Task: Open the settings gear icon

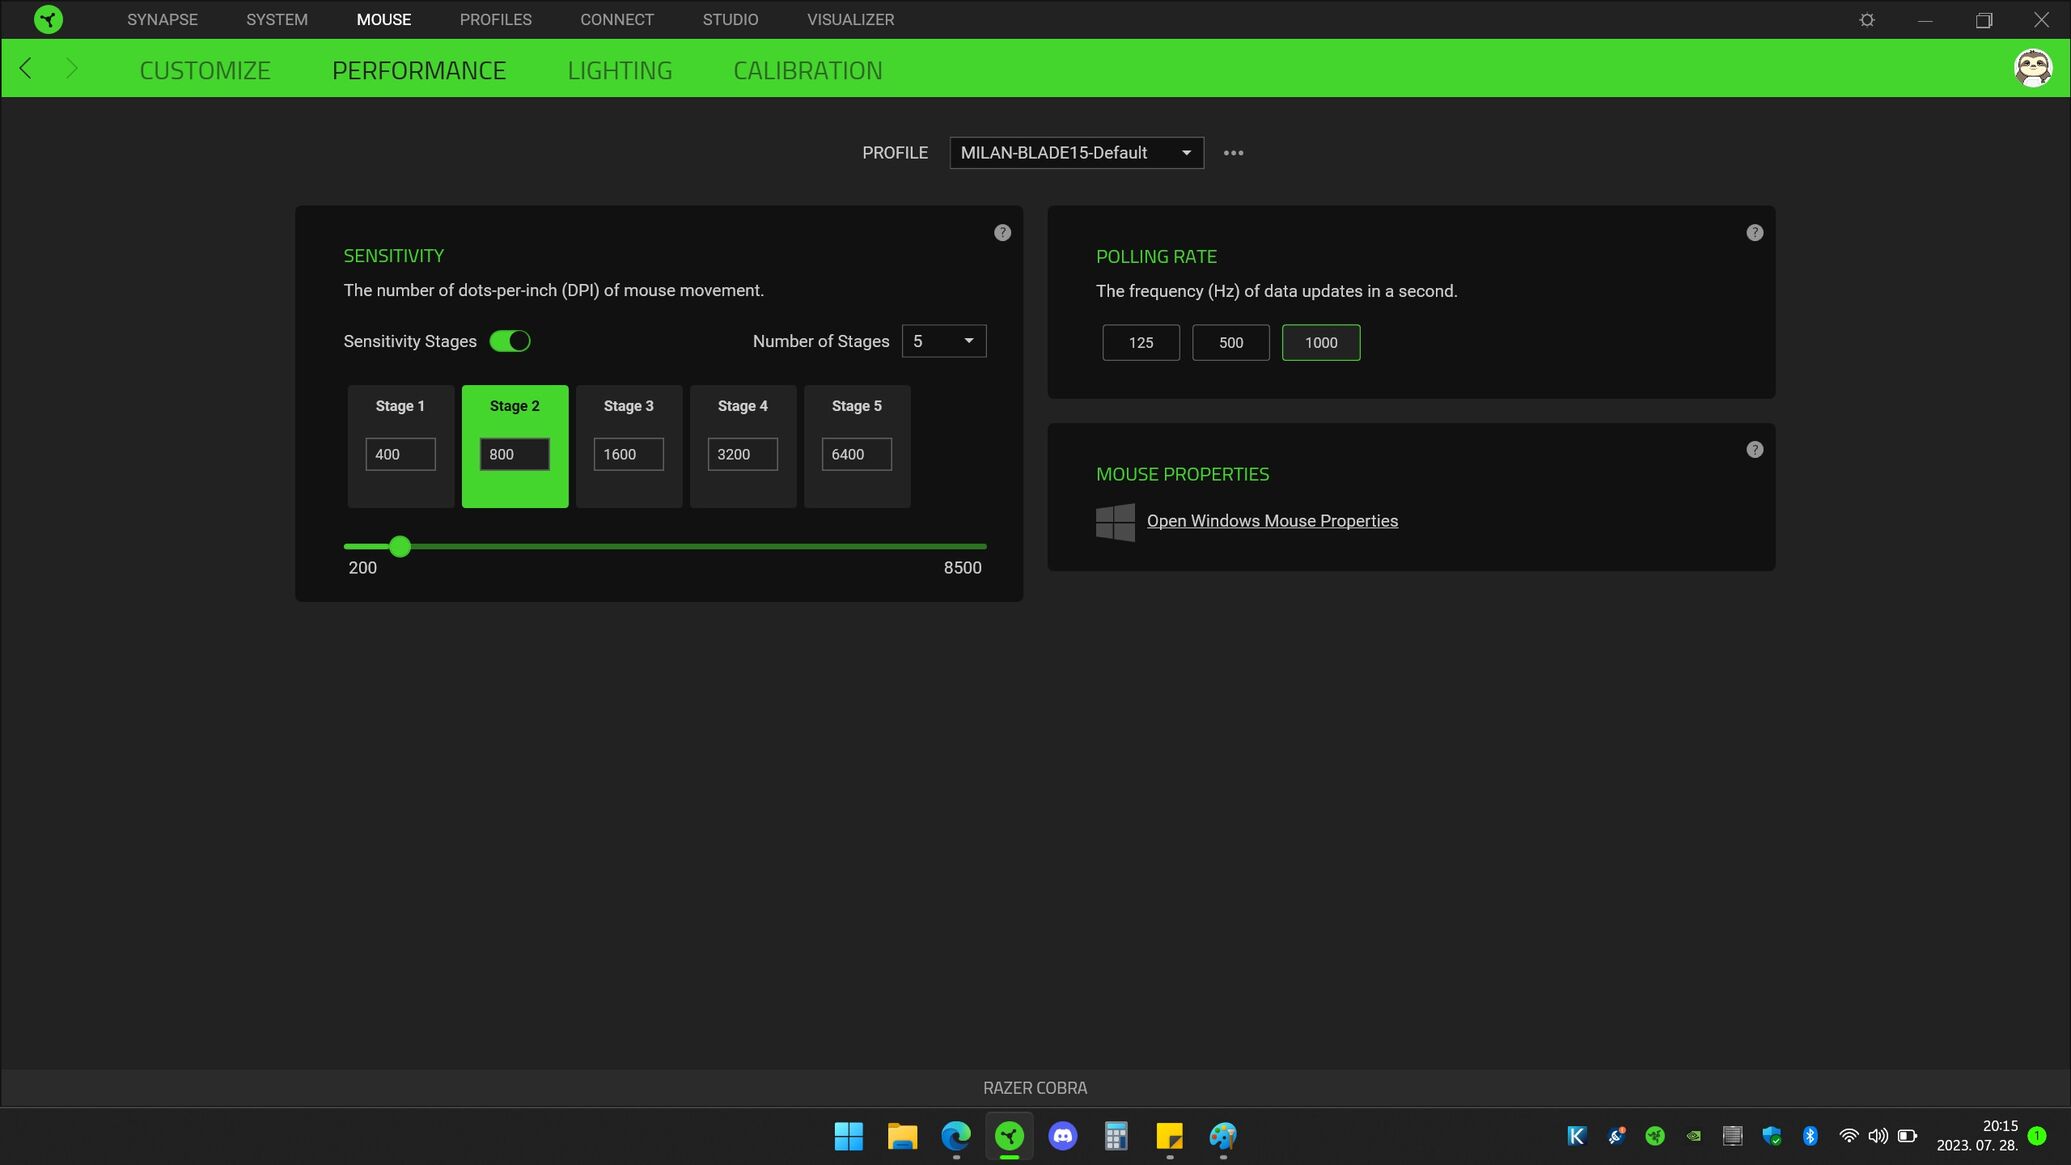Action: pos(1866,20)
